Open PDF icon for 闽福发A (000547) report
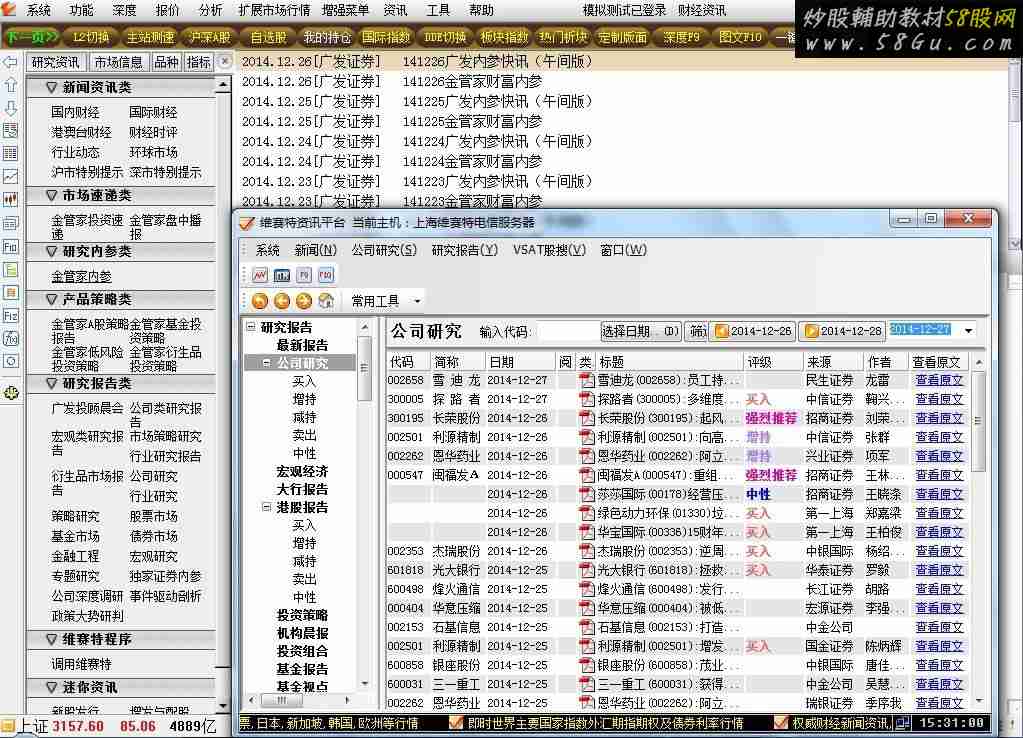1023x738 pixels. pos(587,476)
